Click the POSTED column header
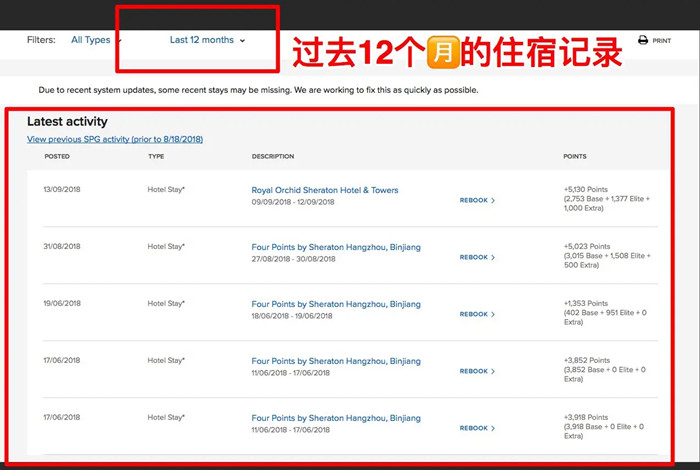The height and width of the screenshot is (470, 700). click(57, 156)
